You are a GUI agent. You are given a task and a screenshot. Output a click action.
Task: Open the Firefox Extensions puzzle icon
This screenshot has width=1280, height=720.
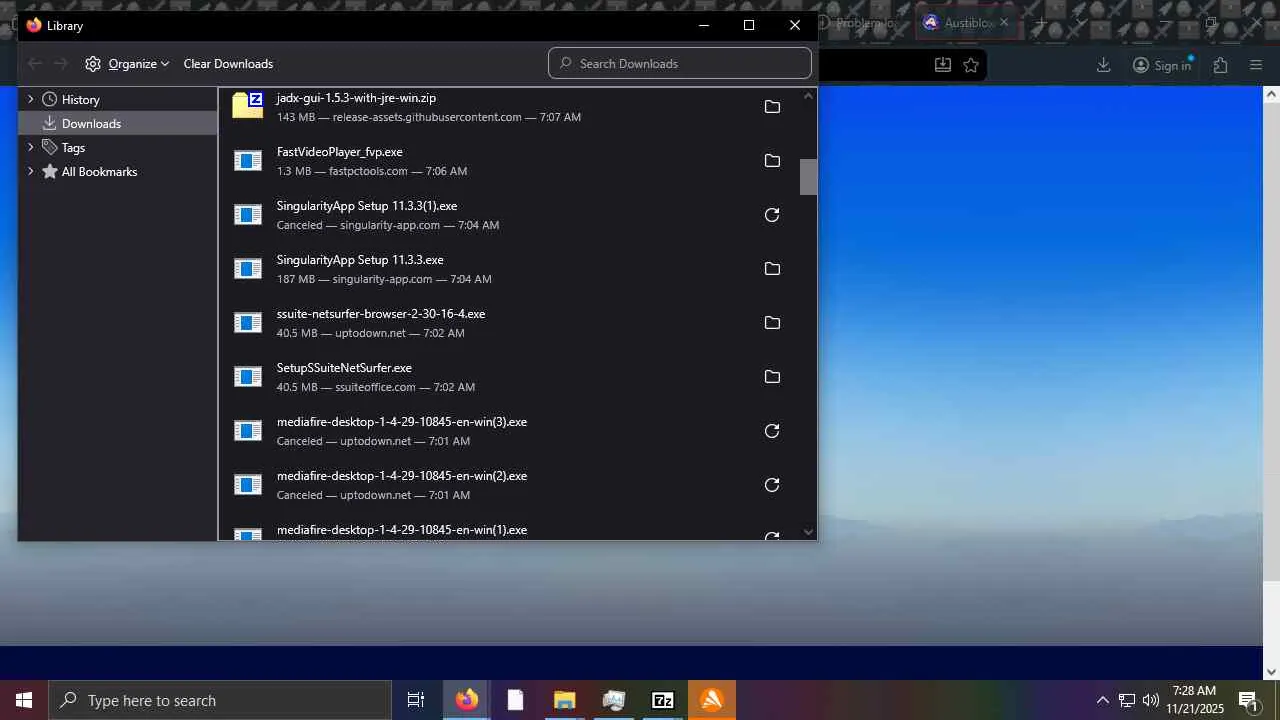click(1220, 65)
